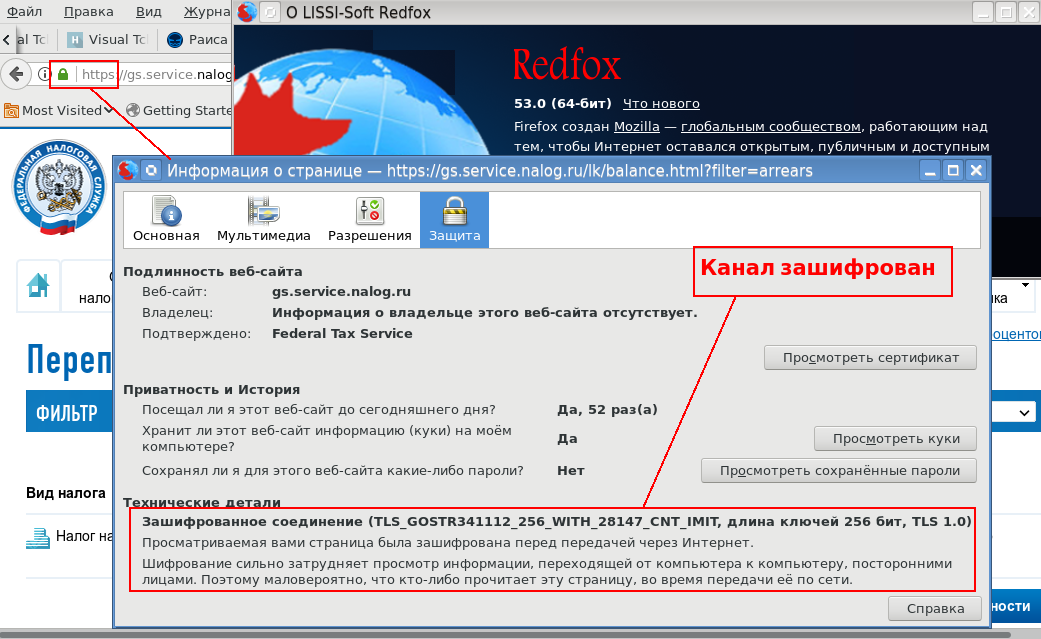1041x639 pixels.
Task: Select the Защита tab
Action: pos(455,220)
